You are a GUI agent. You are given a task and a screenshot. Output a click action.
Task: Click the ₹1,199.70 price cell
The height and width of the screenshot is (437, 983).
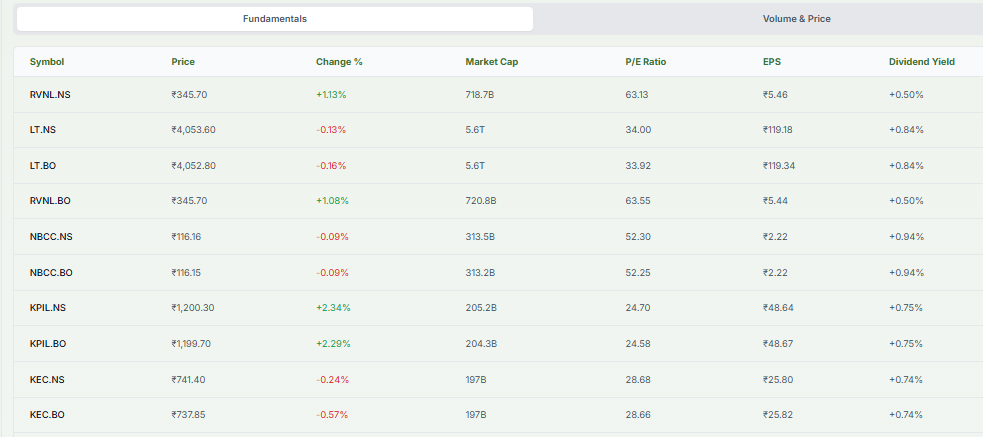pyautogui.click(x=192, y=344)
